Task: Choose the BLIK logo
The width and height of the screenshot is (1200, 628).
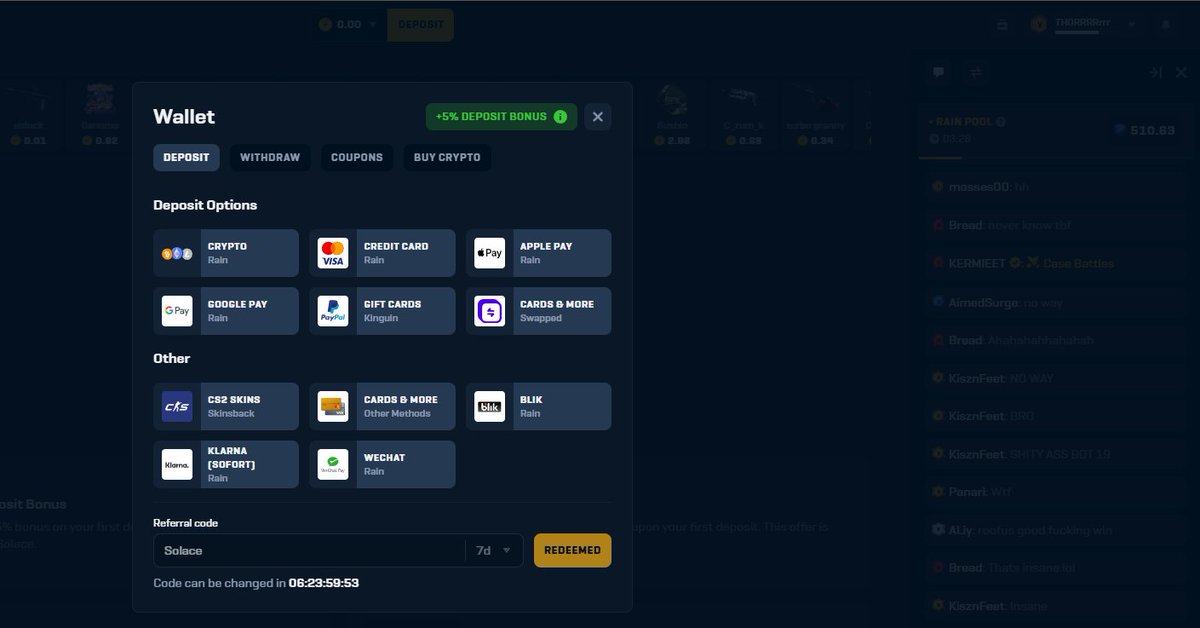Action: (489, 406)
